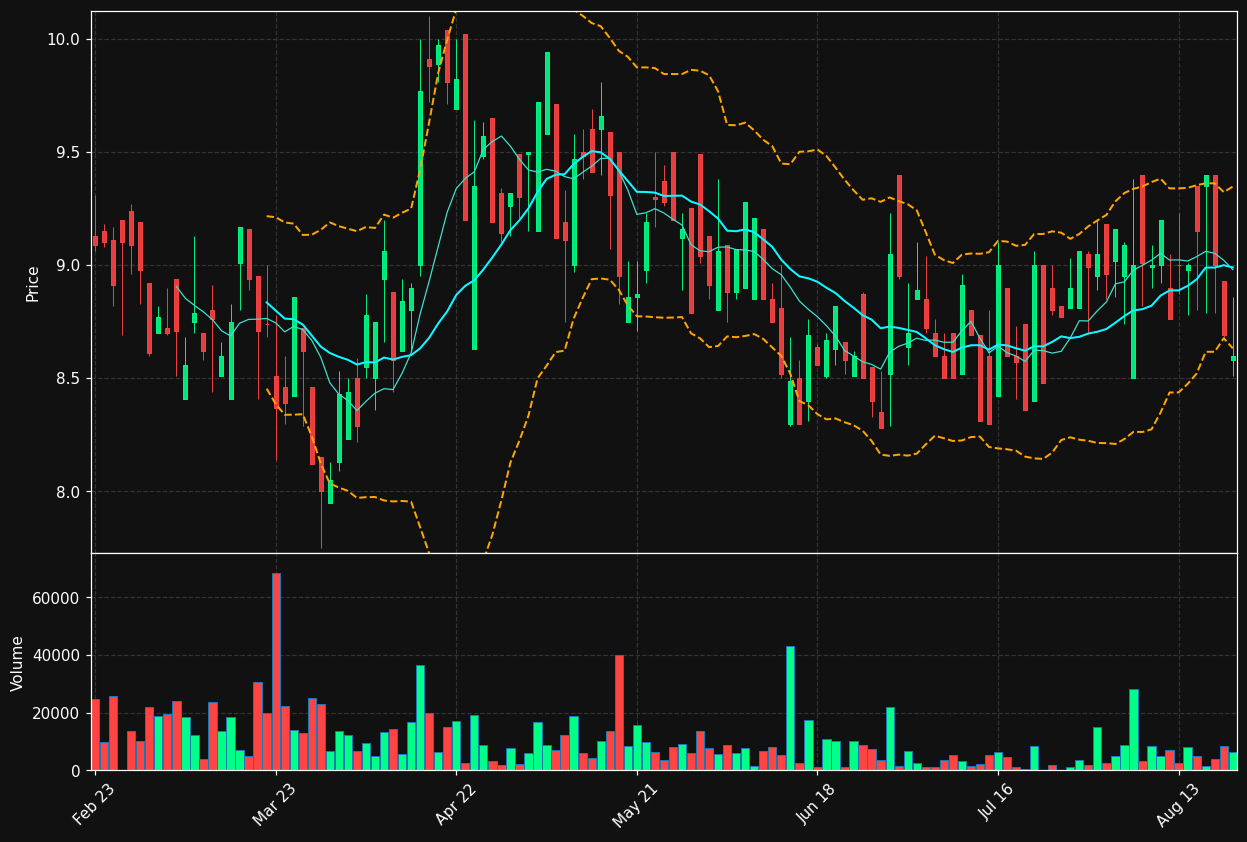Viewport: 1247px width, 842px height.
Task: Pick the 'Aug 13' date label
Action: coord(1178,804)
